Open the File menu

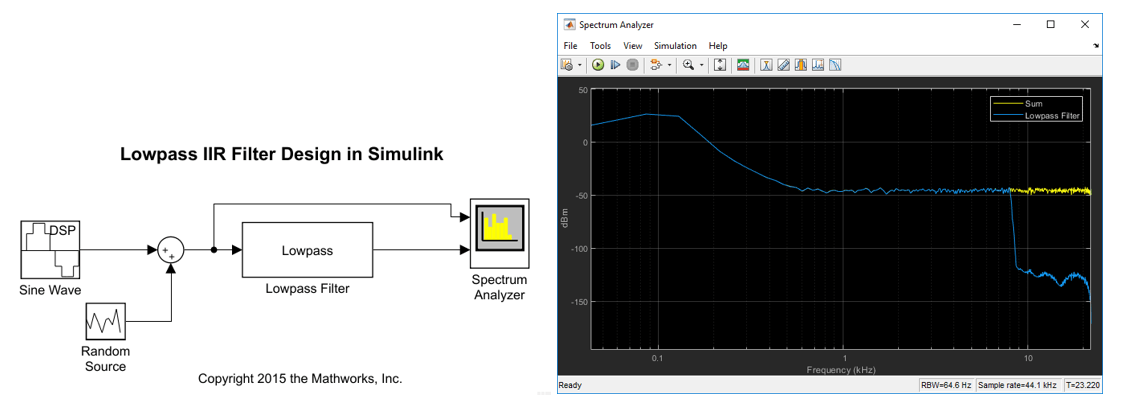coord(571,45)
